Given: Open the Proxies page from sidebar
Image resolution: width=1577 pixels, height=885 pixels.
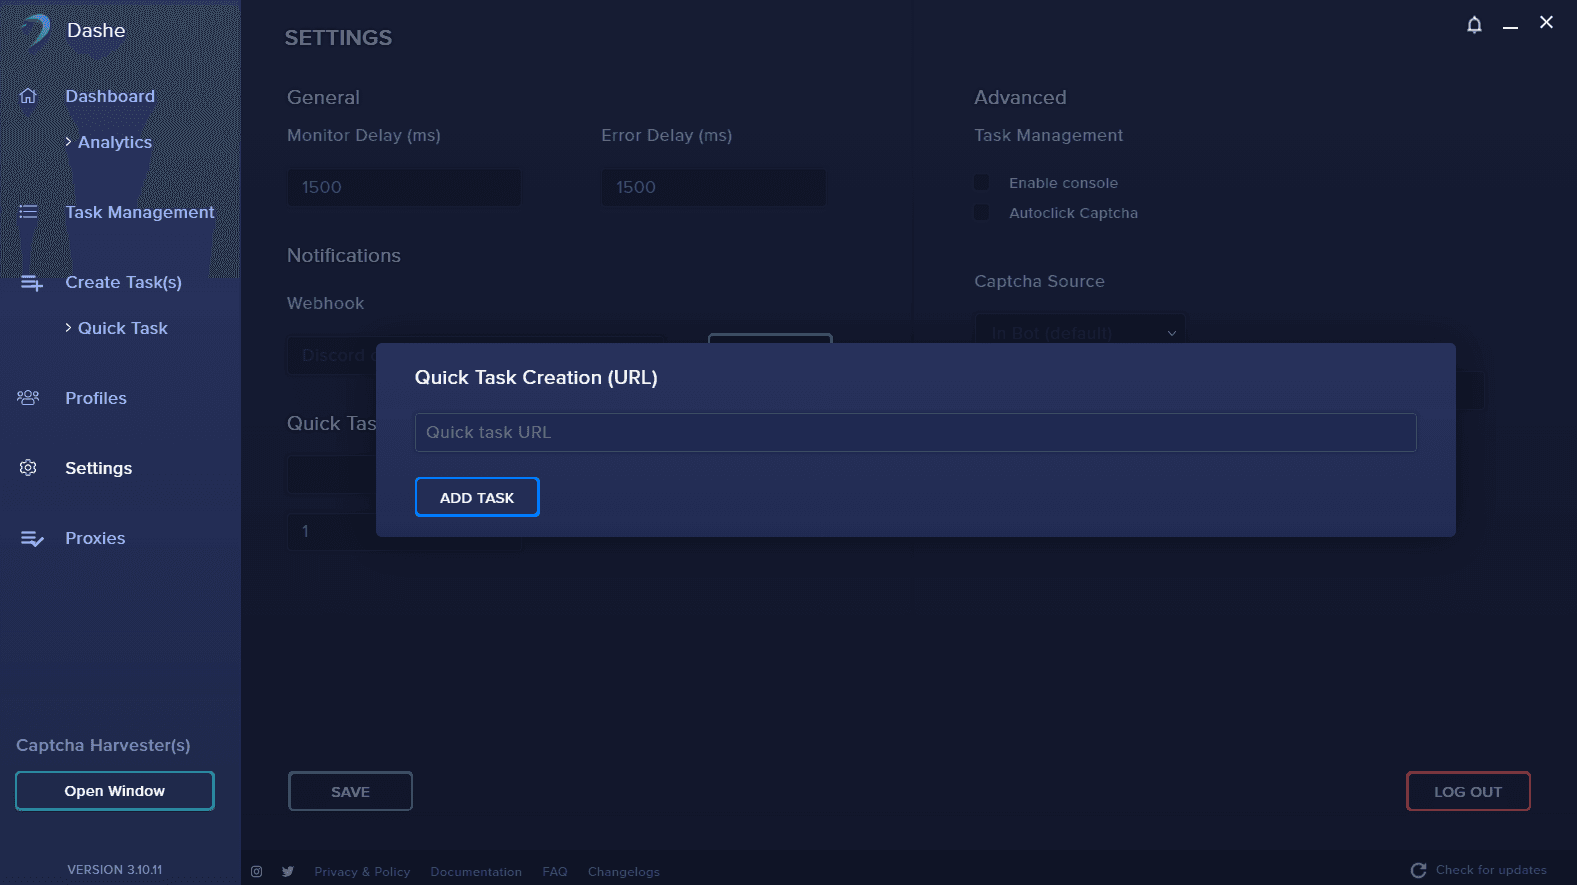Looking at the screenshot, I should [x=95, y=538].
